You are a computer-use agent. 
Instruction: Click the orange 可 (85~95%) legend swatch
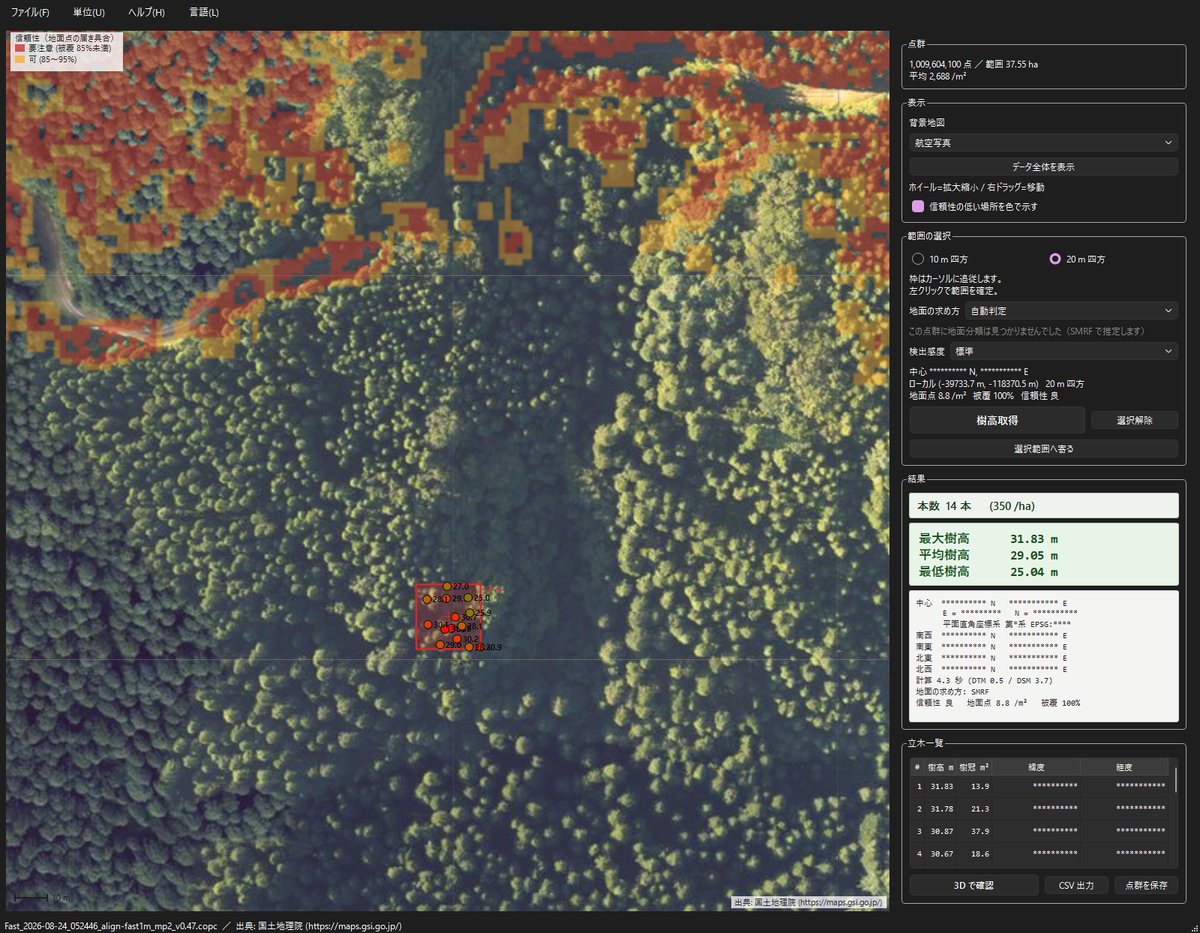tap(19, 60)
